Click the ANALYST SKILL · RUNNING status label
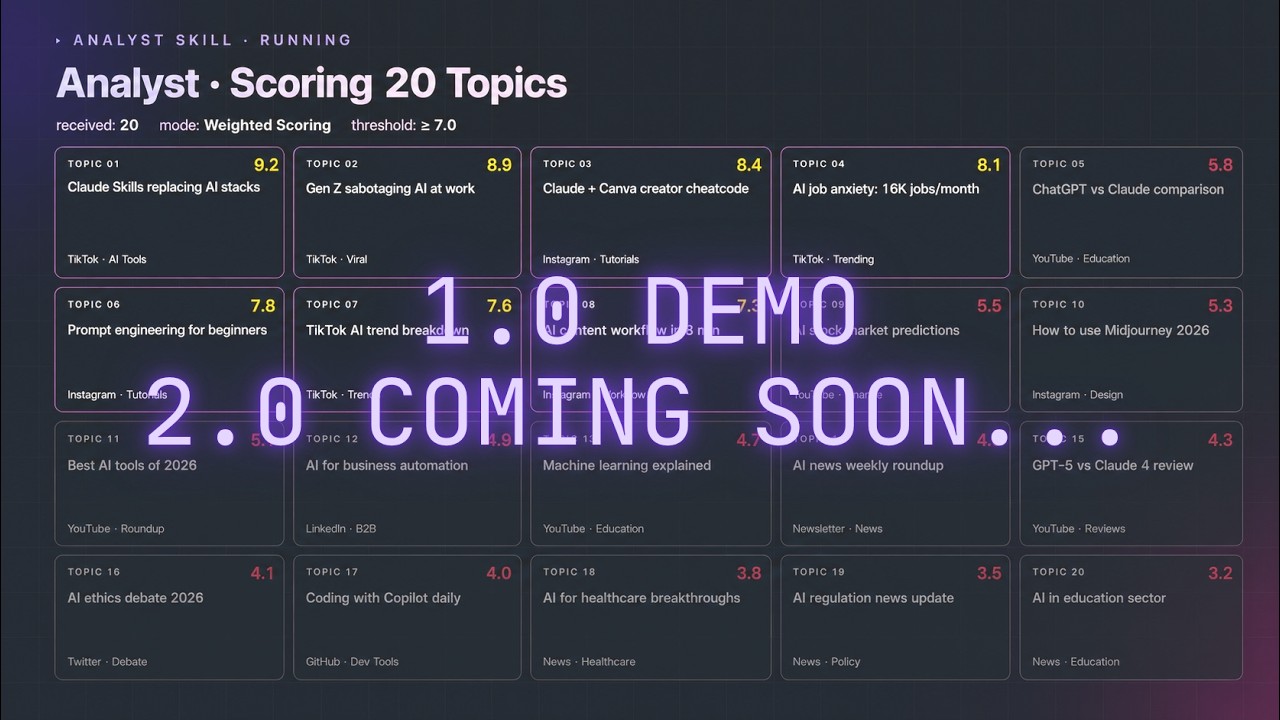Screen dimensions: 1280x720 coord(204,40)
